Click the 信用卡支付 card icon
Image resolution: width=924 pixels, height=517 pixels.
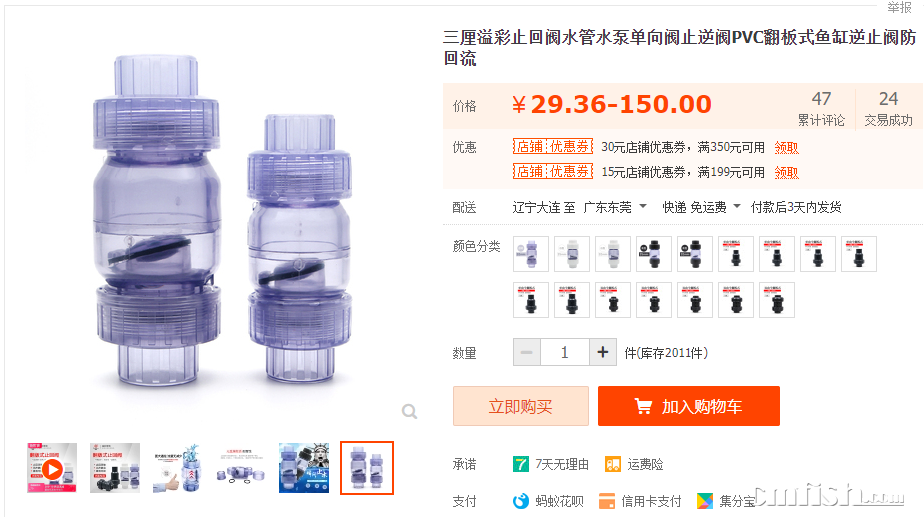pyautogui.click(x=606, y=501)
